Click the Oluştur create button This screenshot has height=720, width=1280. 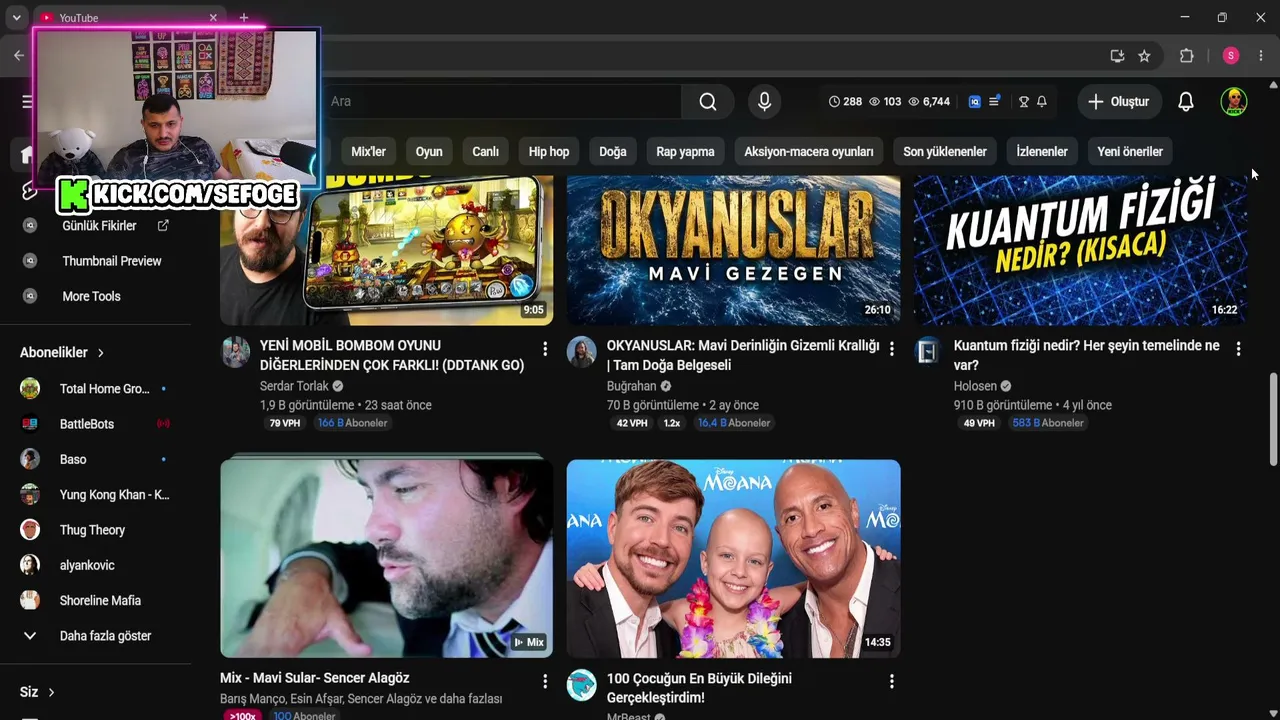[x=1118, y=101]
